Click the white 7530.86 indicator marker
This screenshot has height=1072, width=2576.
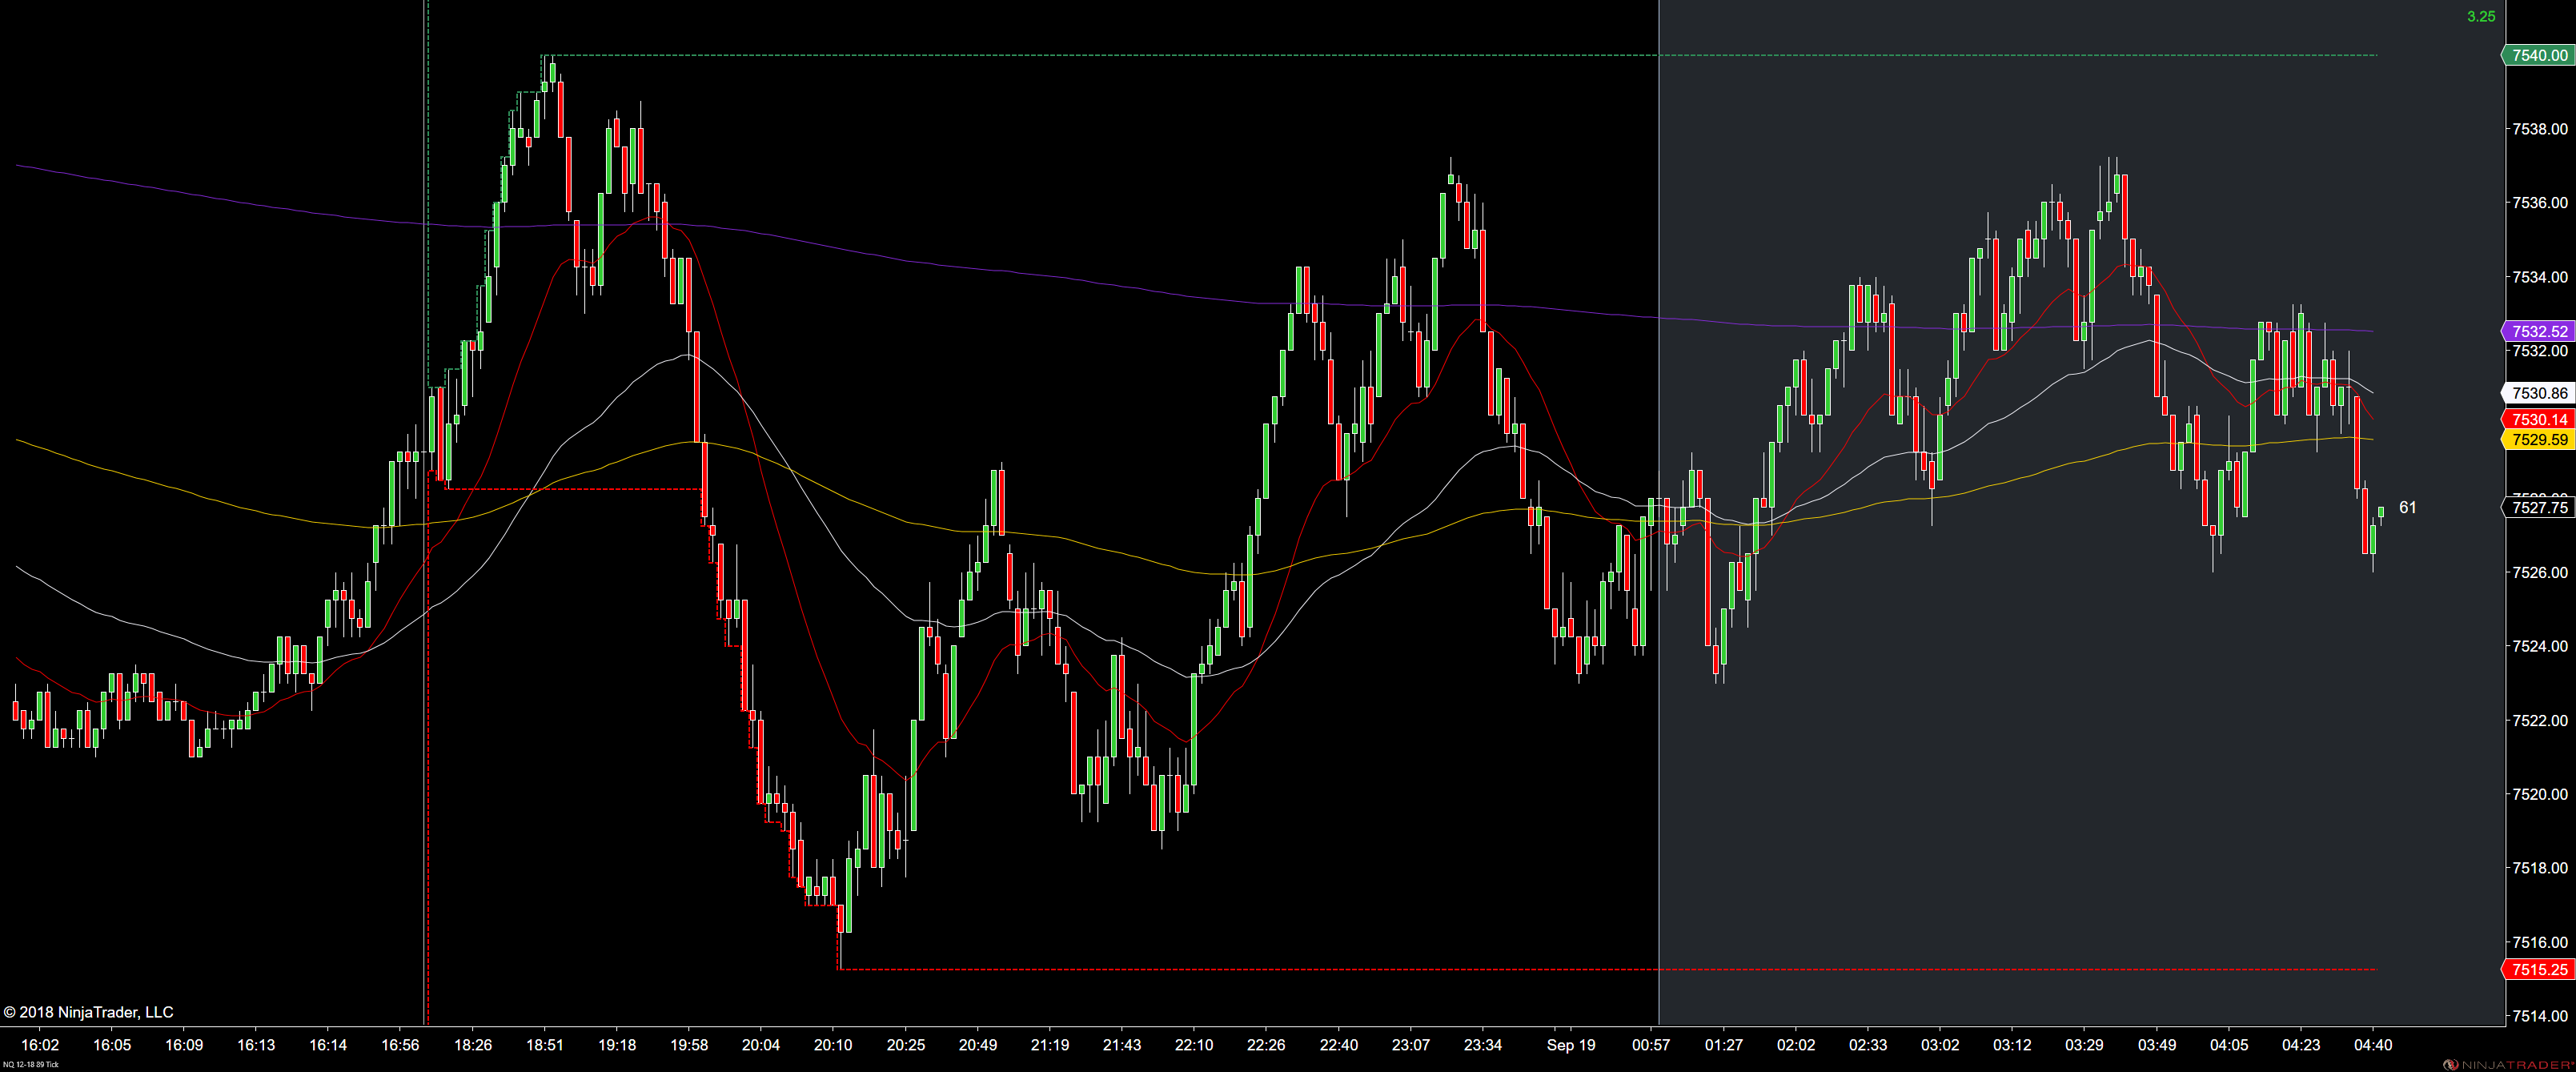pyautogui.click(x=2538, y=393)
